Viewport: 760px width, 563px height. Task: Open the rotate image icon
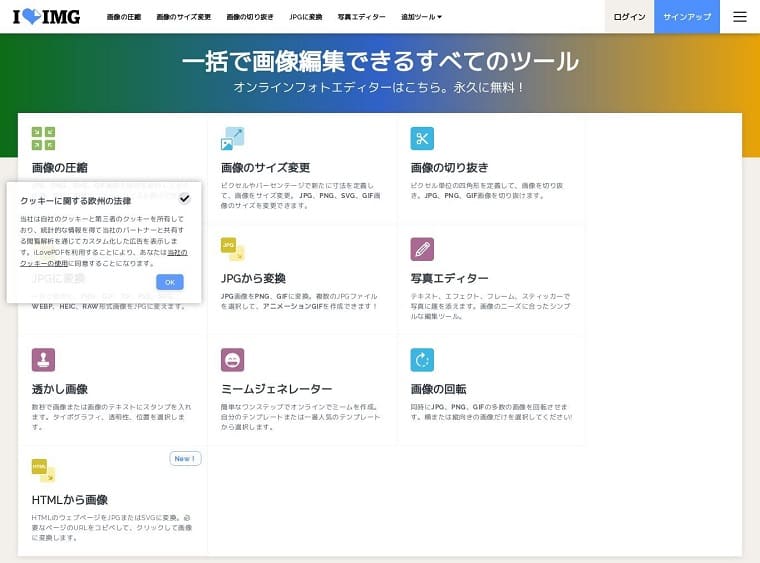tap(422, 360)
